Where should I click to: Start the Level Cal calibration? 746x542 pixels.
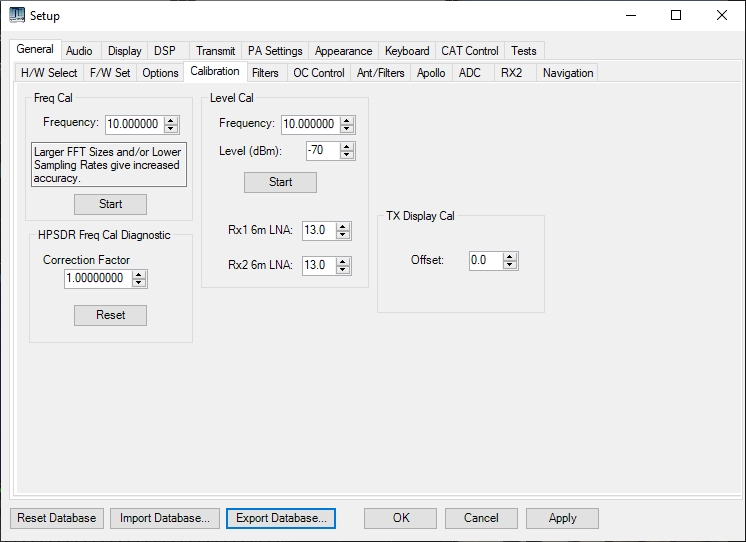pyautogui.click(x=280, y=182)
